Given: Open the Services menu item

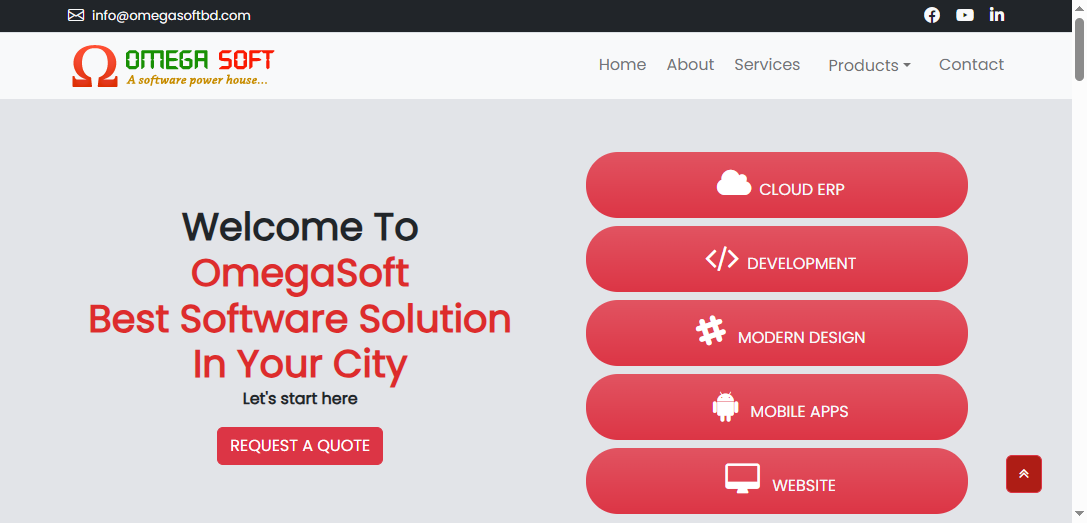Looking at the screenshot, I should 767,65.
